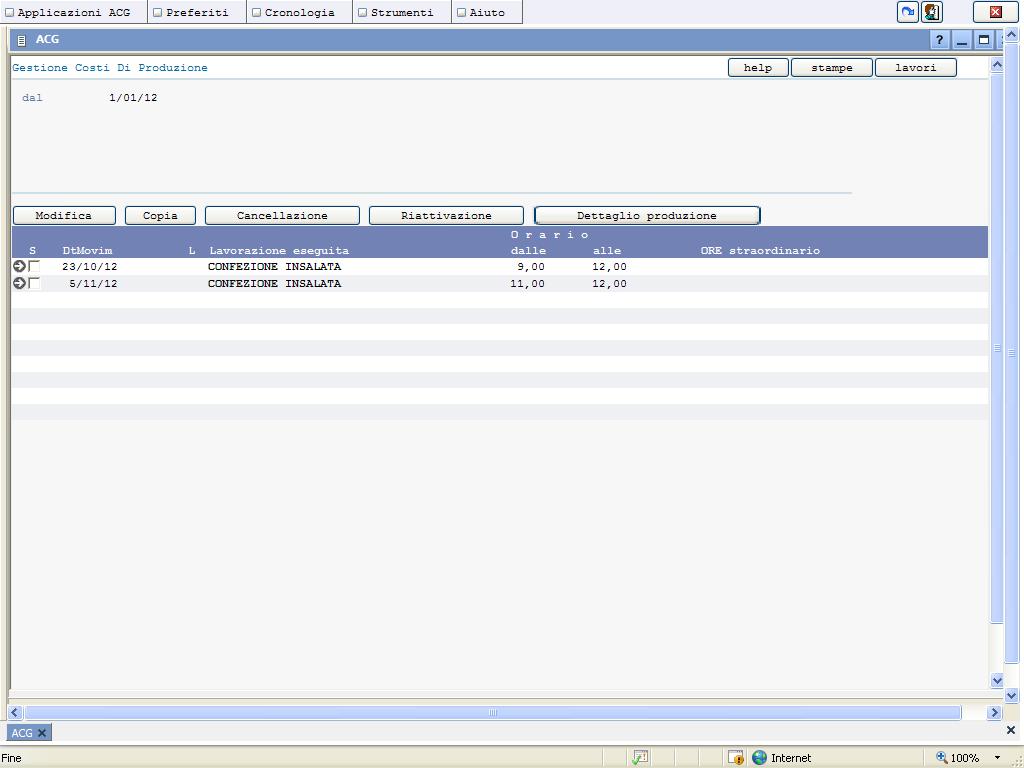Click the arrow icon on the 23/10/12 row
The image size is (1024, 768).
(x=19, y=267)
